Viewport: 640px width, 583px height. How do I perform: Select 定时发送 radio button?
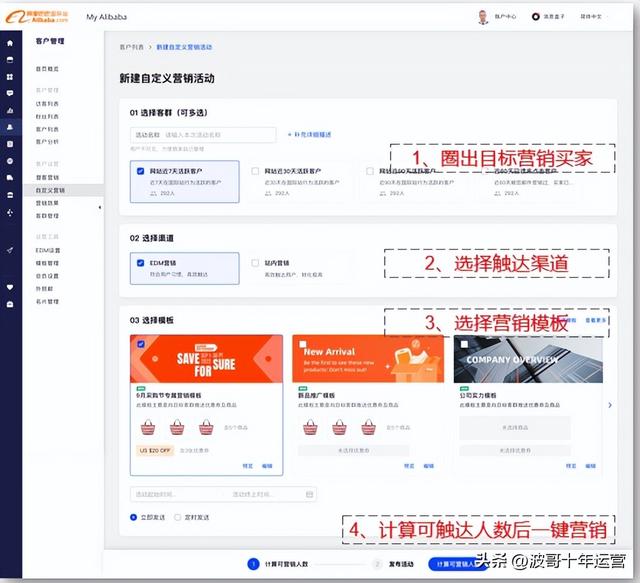pyautogui.click(x=178, y=517)
